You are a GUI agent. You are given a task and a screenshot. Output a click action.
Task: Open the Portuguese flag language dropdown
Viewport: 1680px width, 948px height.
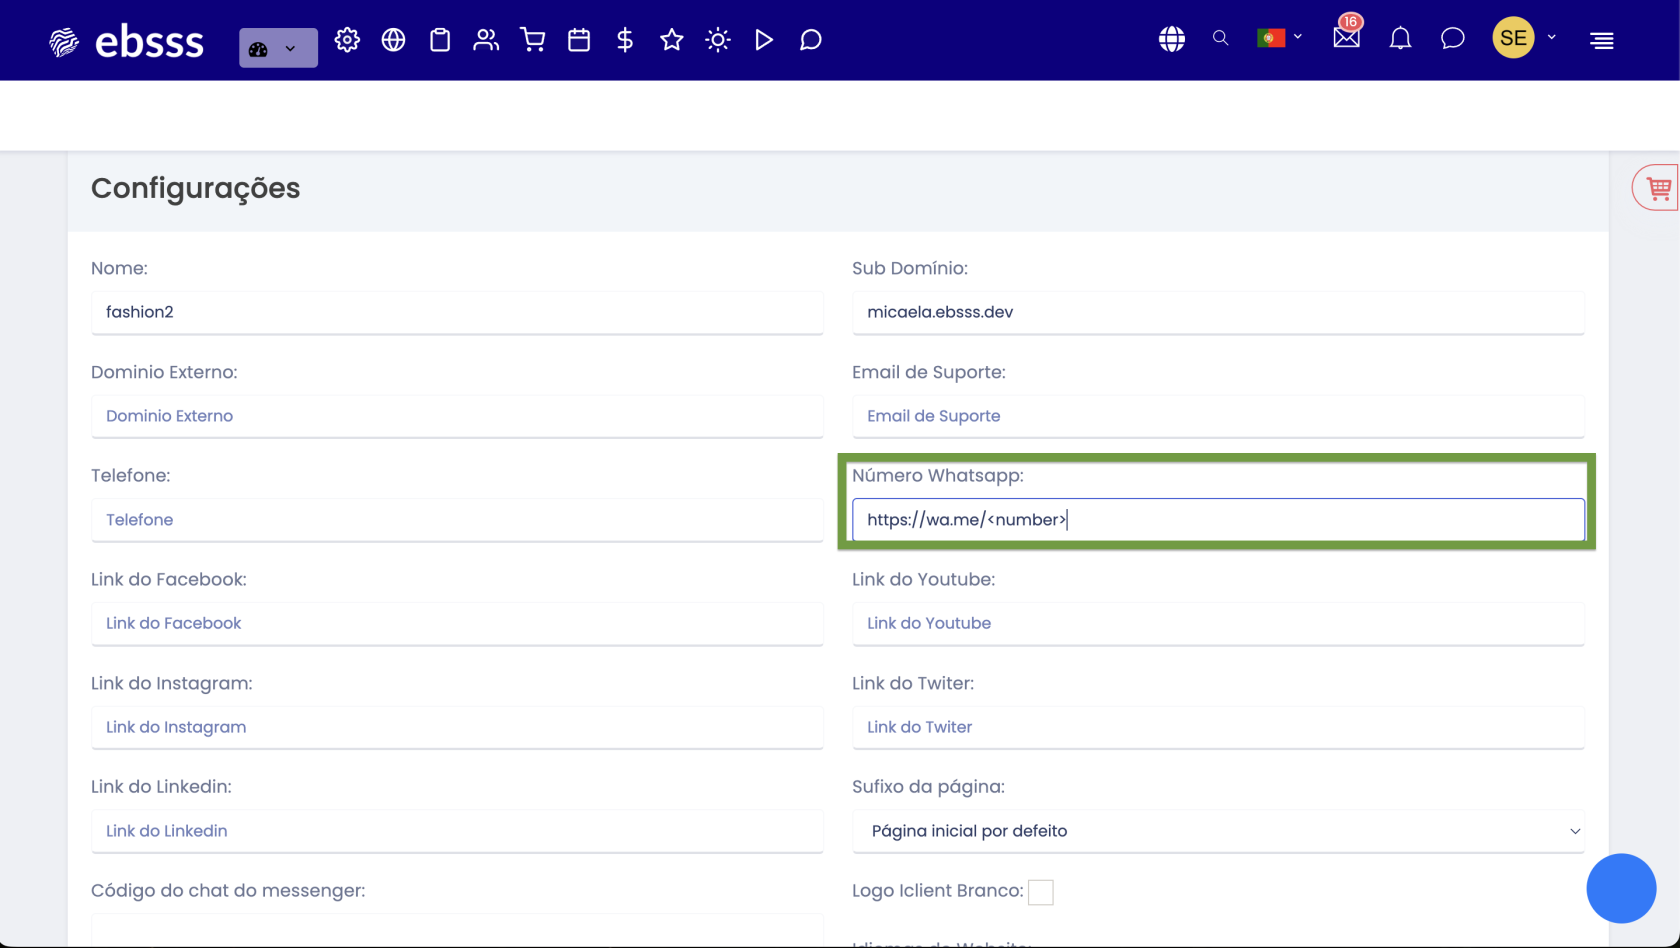tap(1279, 38)
